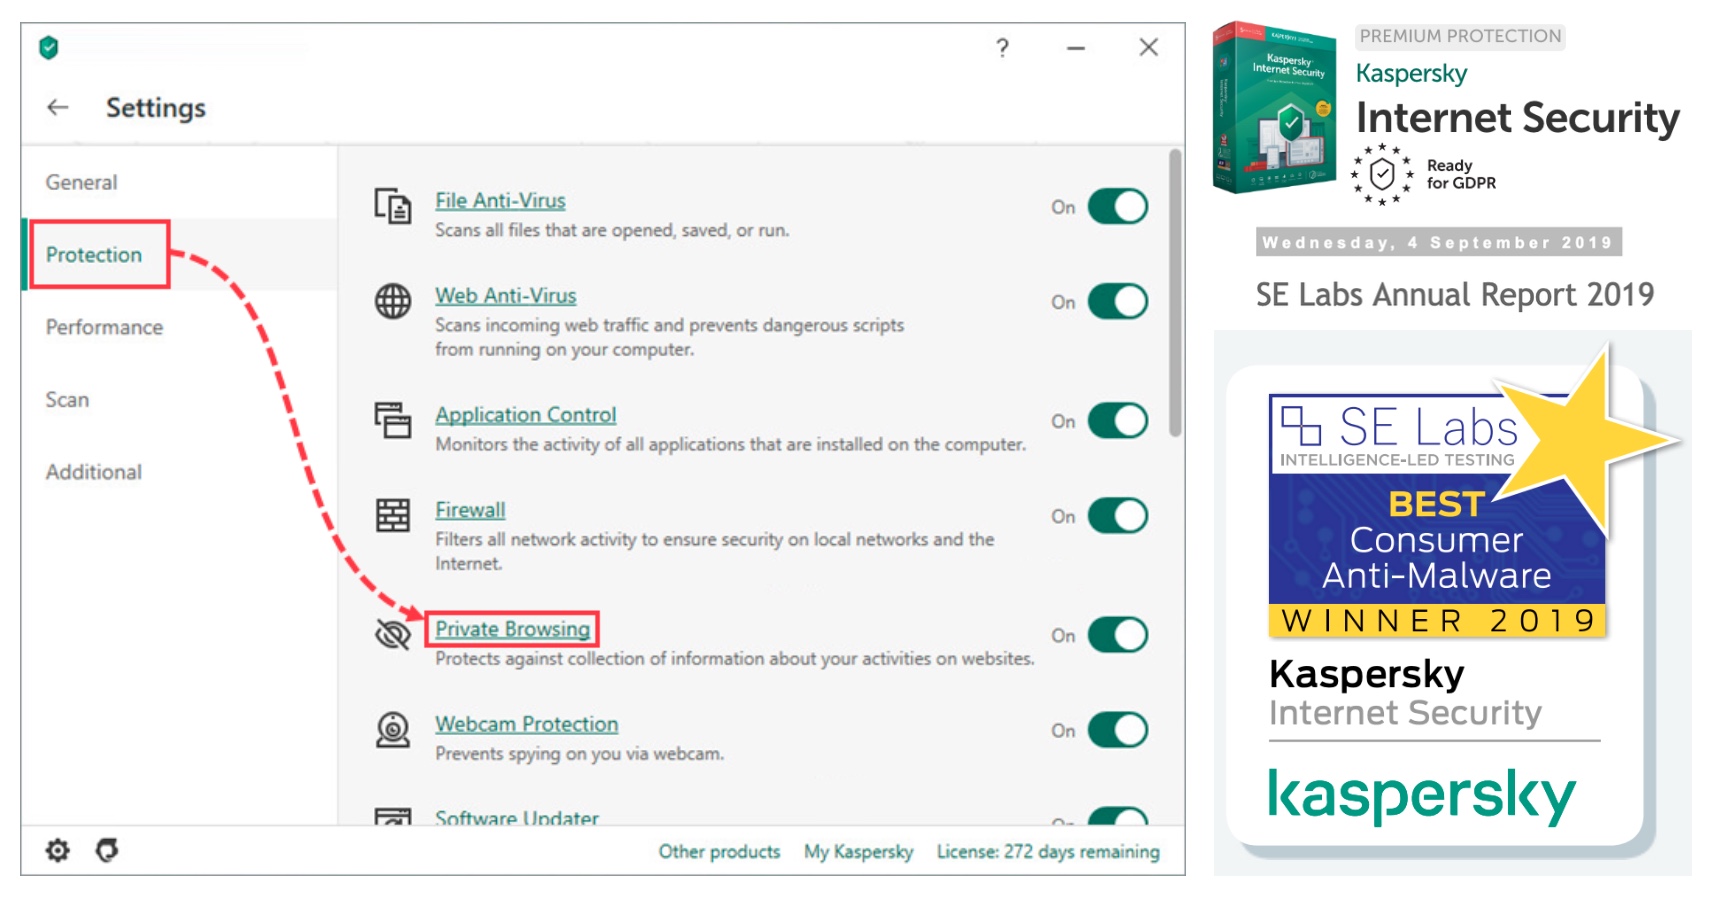Switch off Application Control toggle

pos(1118,421)
